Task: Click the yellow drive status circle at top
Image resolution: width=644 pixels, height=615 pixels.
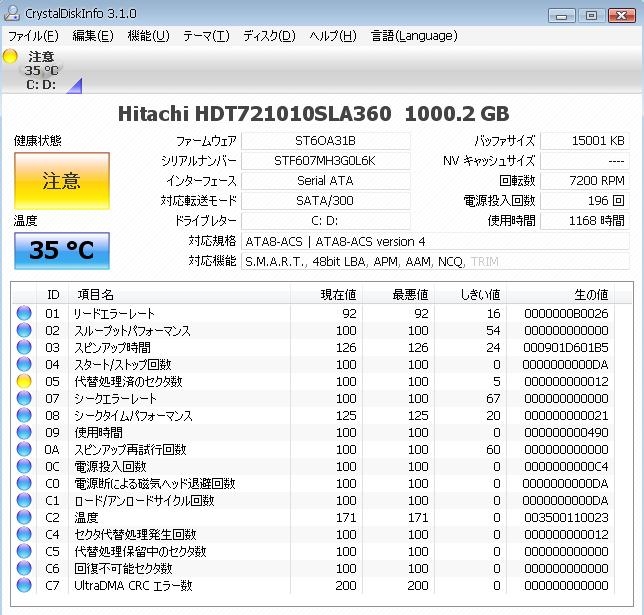Action: pyautogui.click(x=10, y=56)
